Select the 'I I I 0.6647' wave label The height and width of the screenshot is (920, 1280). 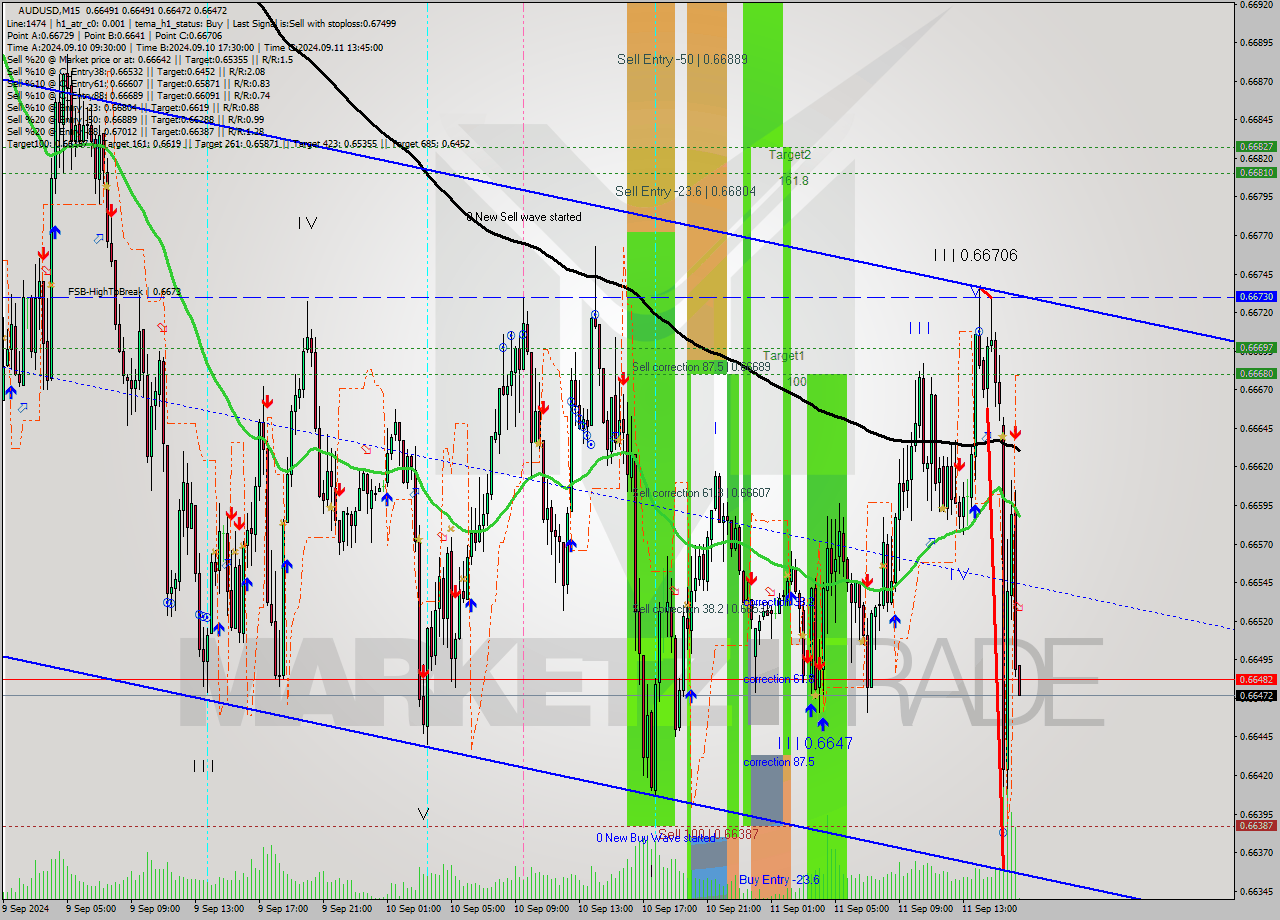(x=815, y=743)
